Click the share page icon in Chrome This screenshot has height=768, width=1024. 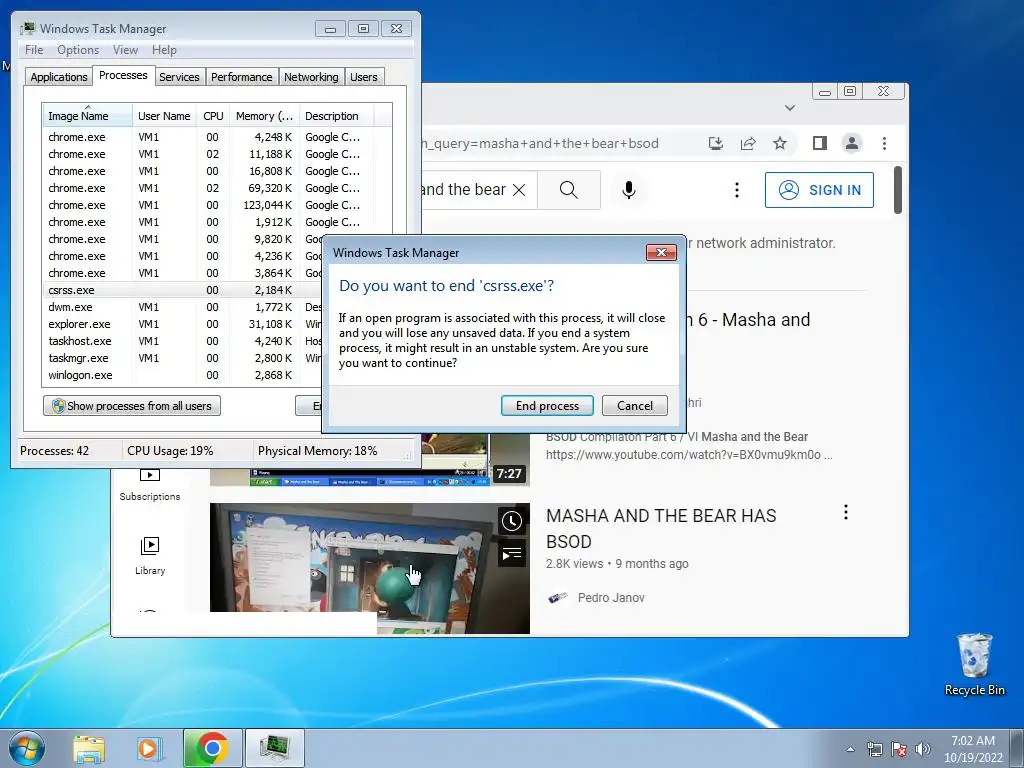[748, 143]
